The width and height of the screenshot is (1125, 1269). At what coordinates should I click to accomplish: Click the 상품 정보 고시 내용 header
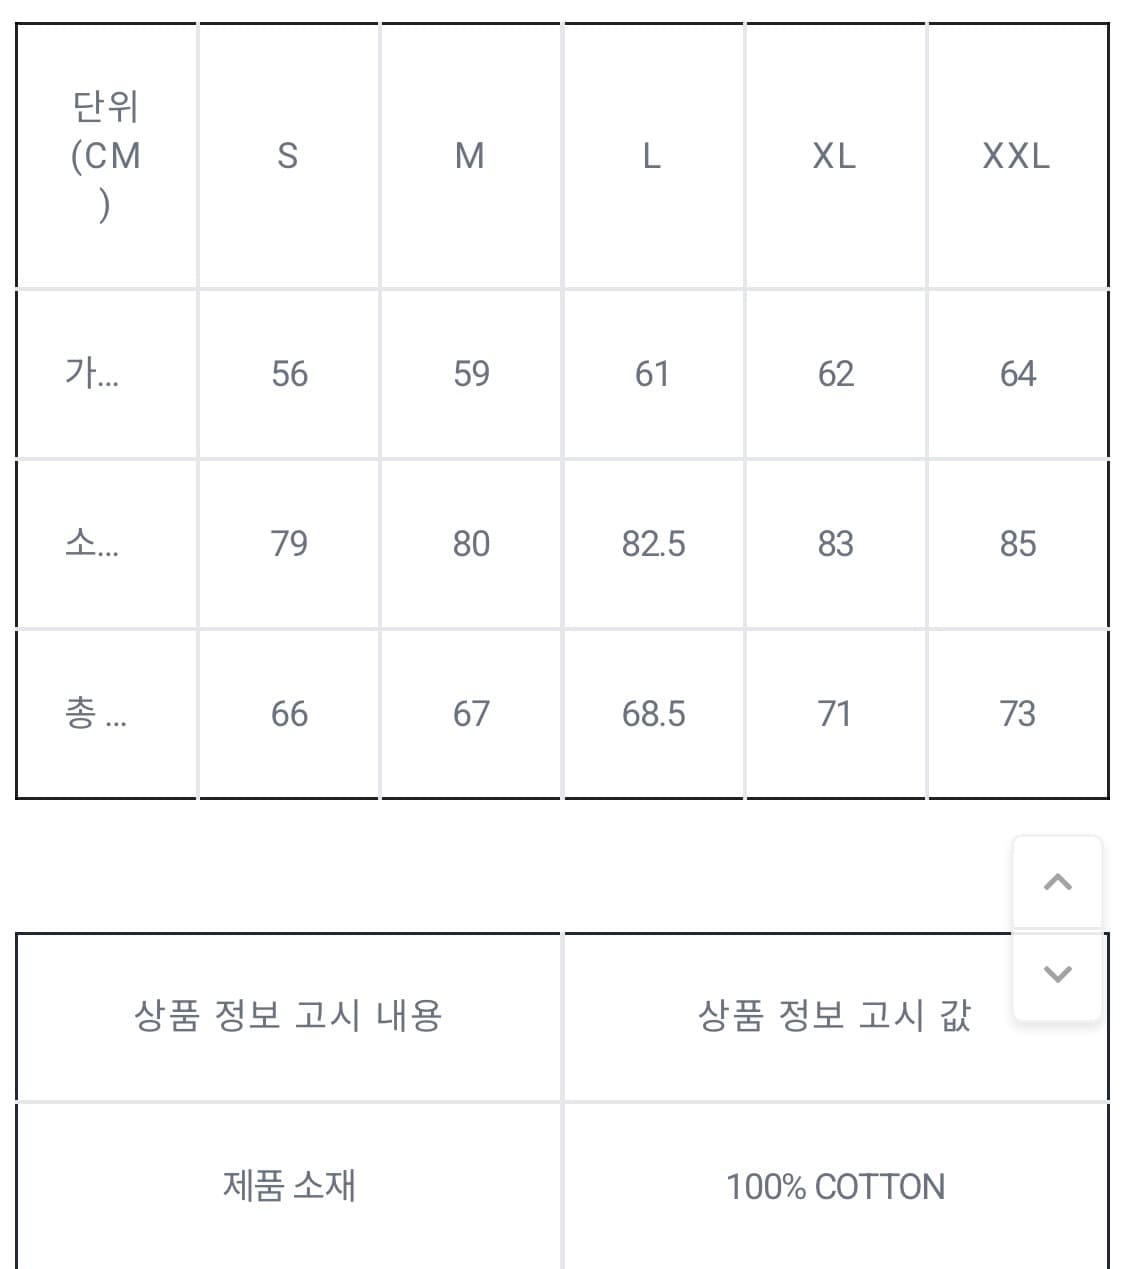[288, 1016]
